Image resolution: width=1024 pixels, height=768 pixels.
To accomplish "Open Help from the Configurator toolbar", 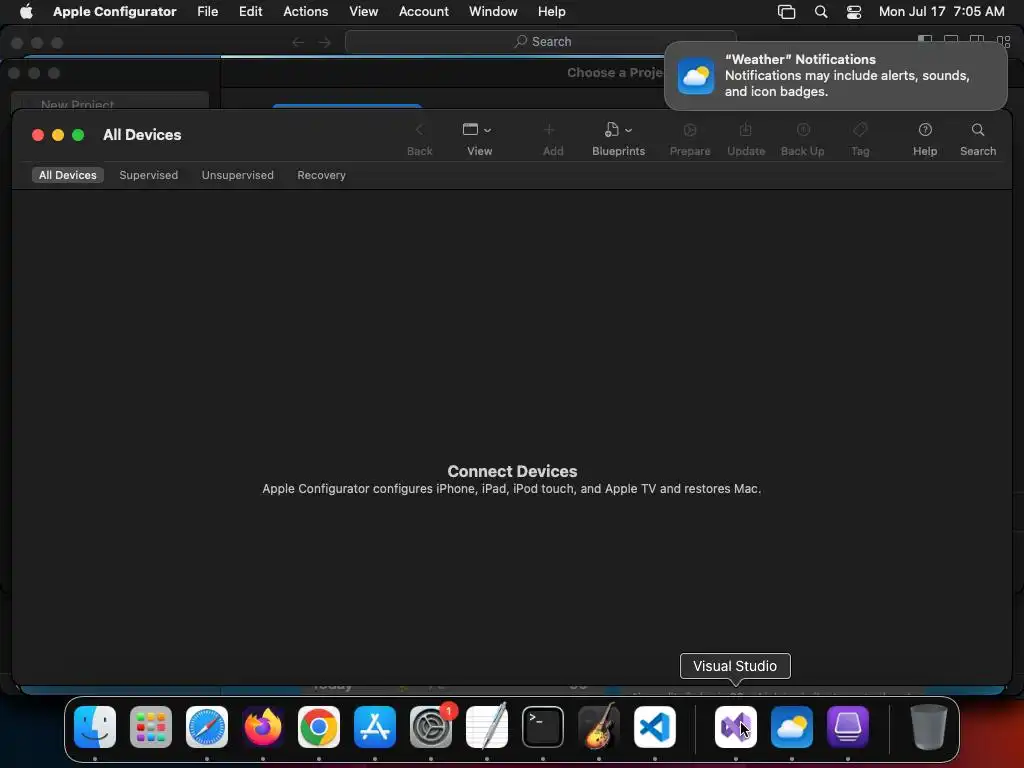I will tap(925, 139).
